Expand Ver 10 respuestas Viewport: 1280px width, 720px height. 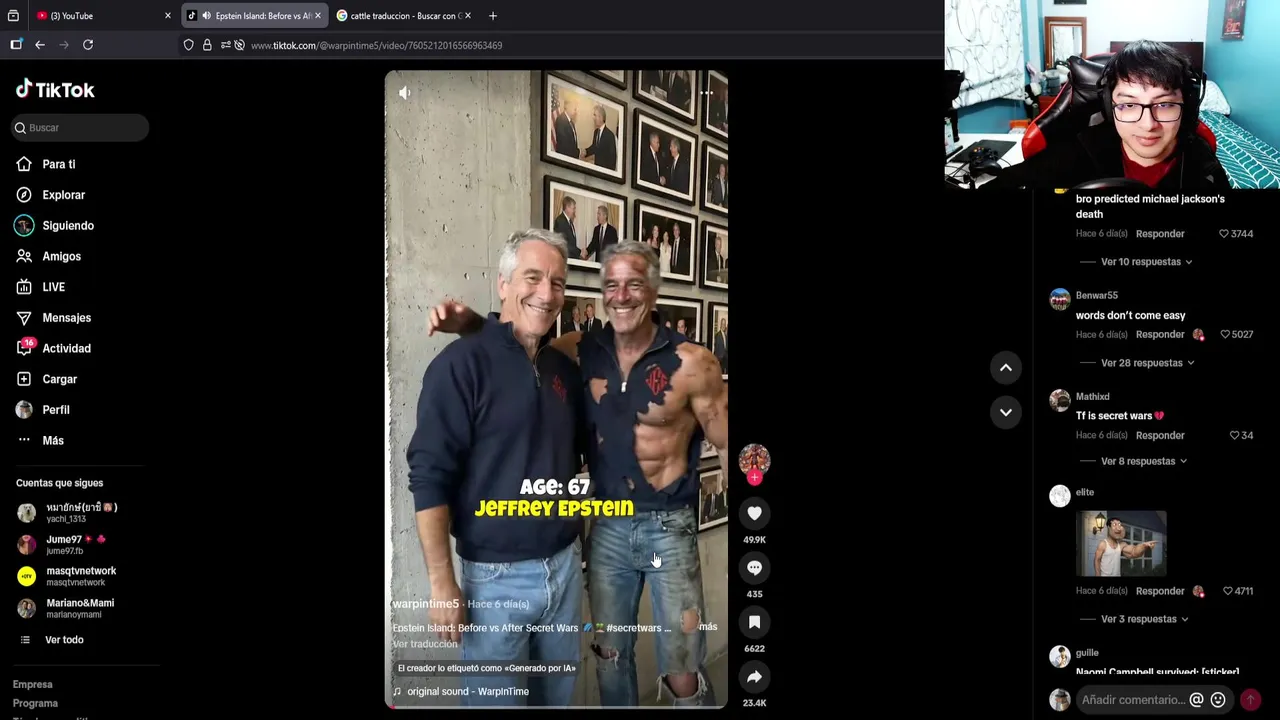tap(1147, 262)
